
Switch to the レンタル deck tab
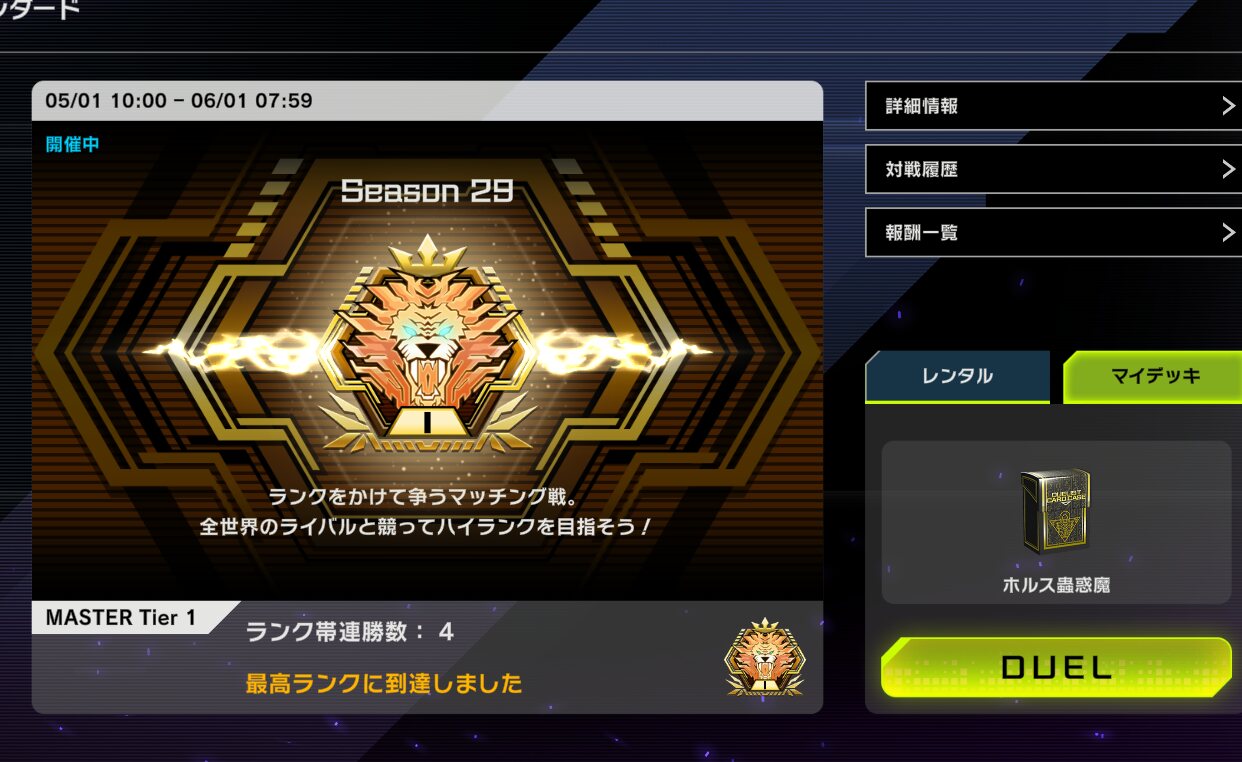[957, 377]
